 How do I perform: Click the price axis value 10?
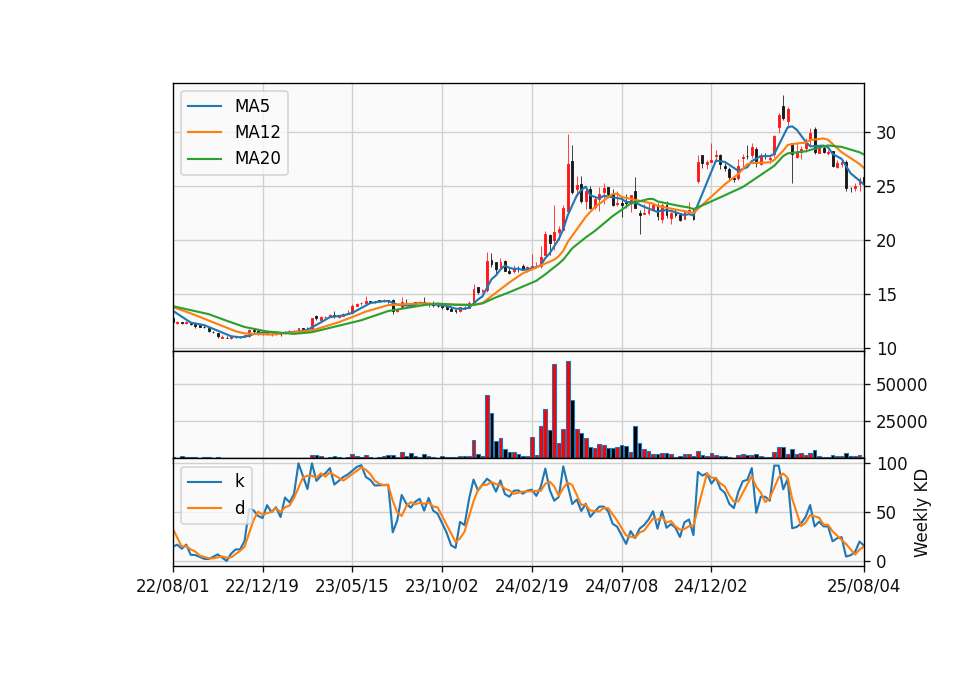[x=886, y=349]
